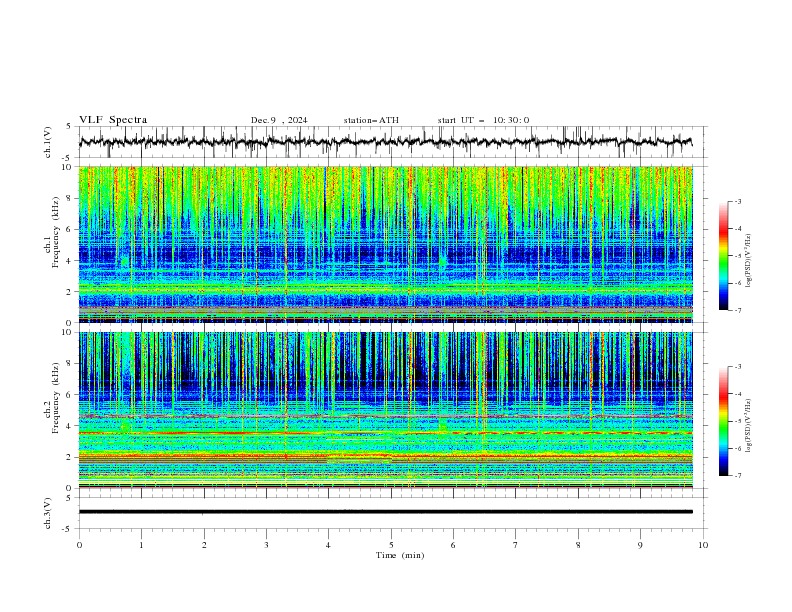Click the ch.2 spectrogram panel
792x612 pixels.
pos(386,410)
